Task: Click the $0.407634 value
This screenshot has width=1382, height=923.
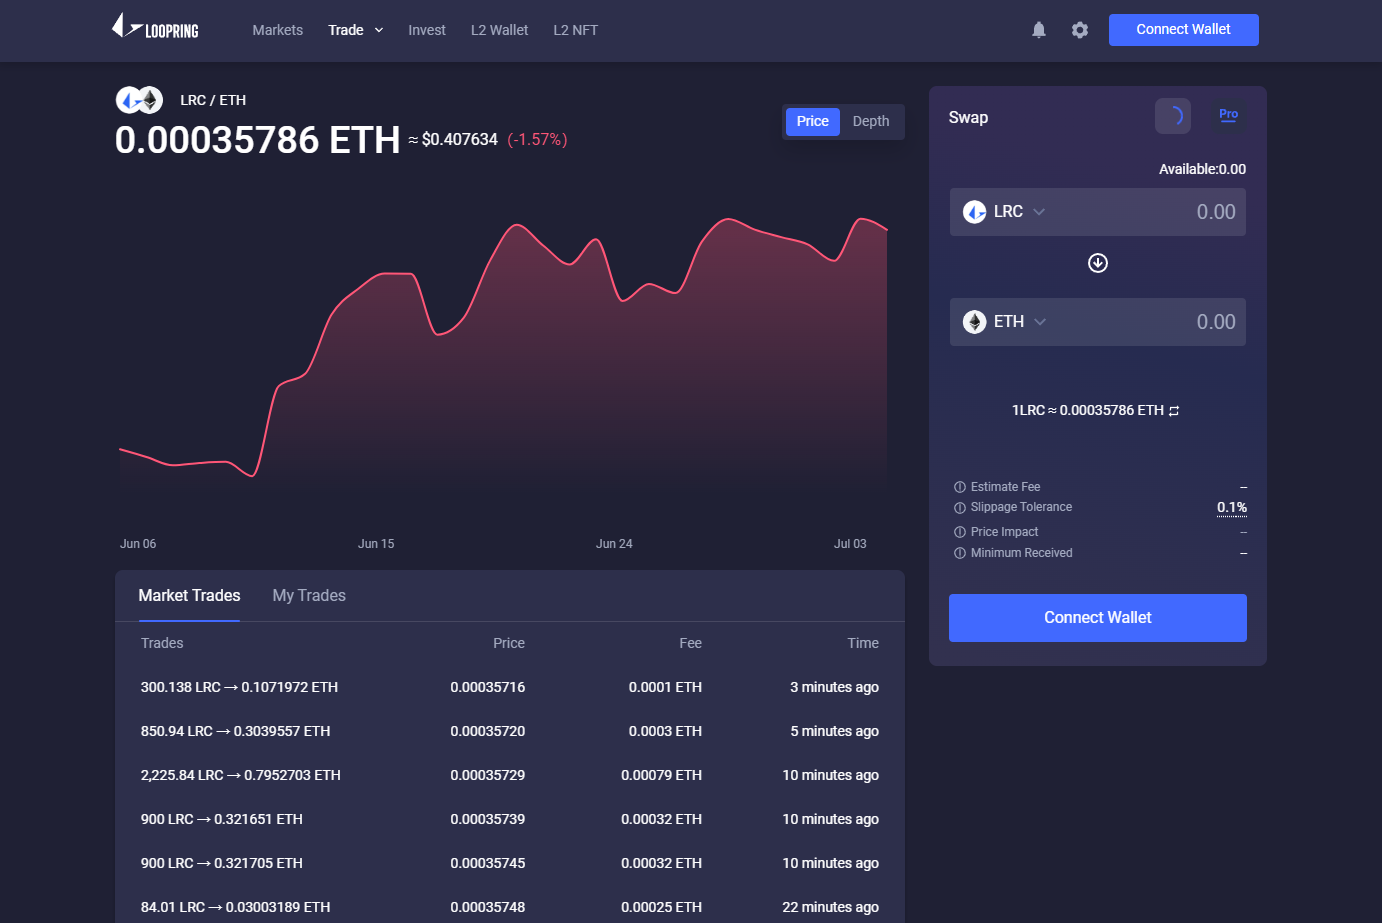Action: point(460,140)
